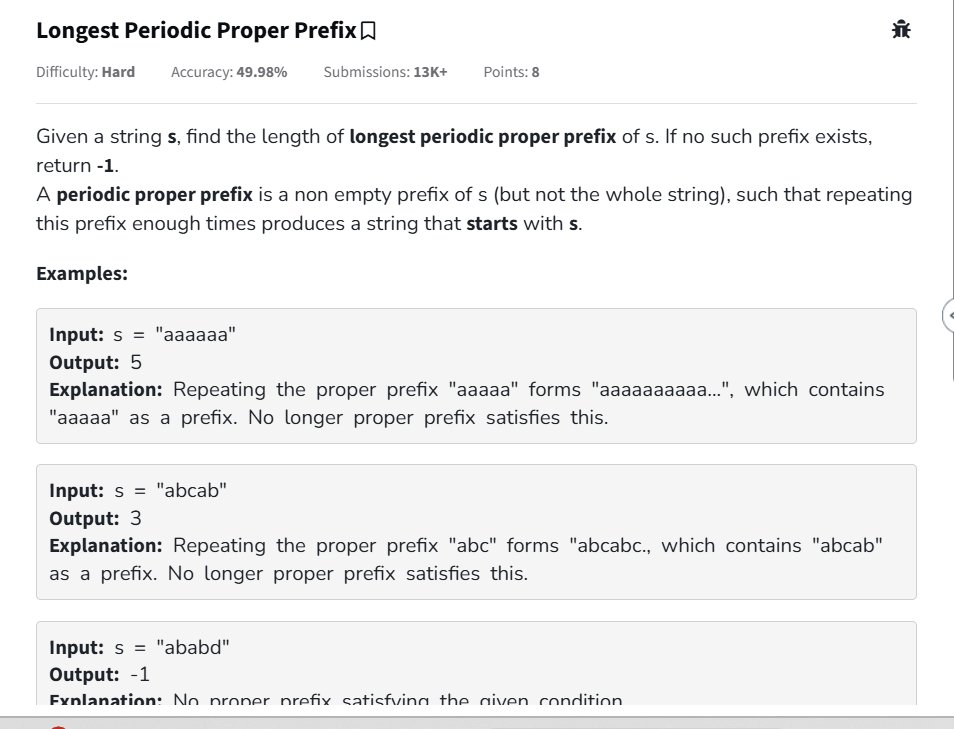The image size is (954, 729).
Task: Click the problem title heading
Action: click(x=195, y=31)
